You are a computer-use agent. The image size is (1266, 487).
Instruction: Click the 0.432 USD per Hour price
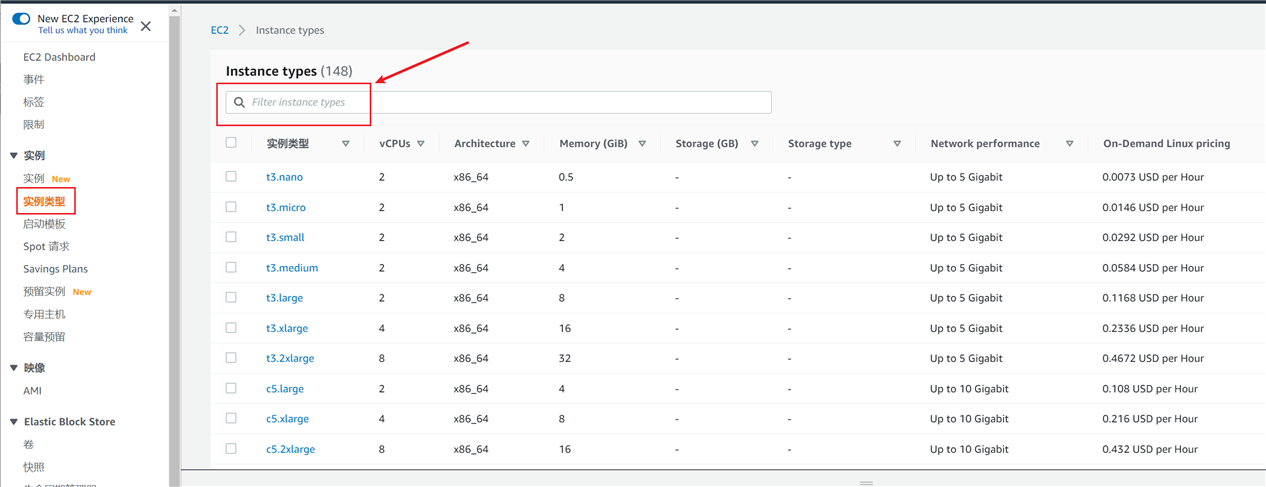pyautogui.click(x=1150, y=449)
